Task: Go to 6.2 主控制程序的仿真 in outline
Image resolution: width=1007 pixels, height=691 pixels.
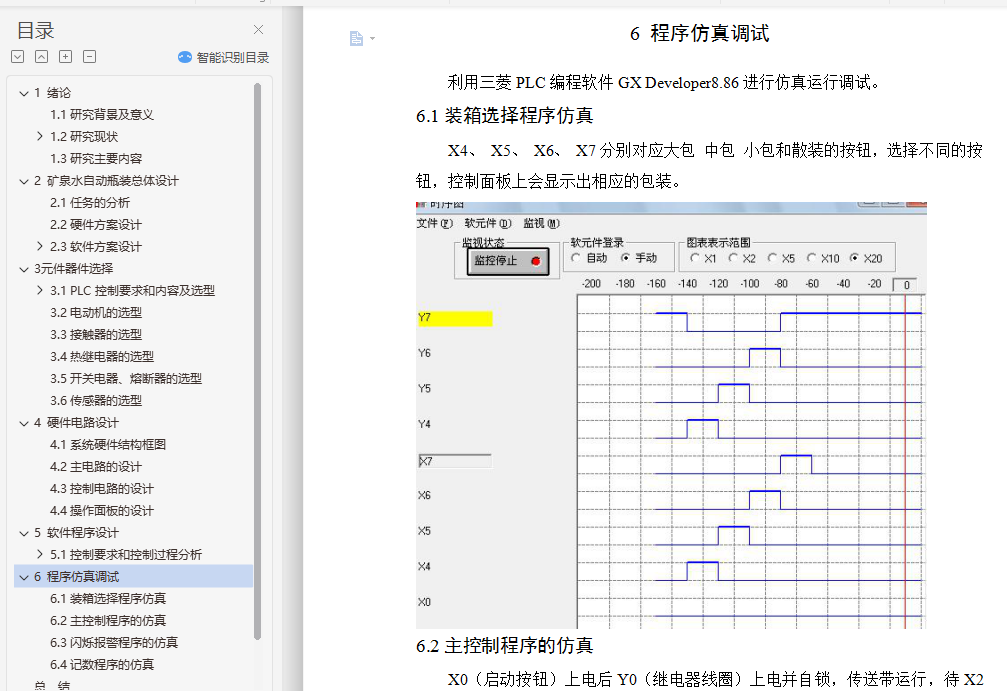Action: click(x=108, y=620)
